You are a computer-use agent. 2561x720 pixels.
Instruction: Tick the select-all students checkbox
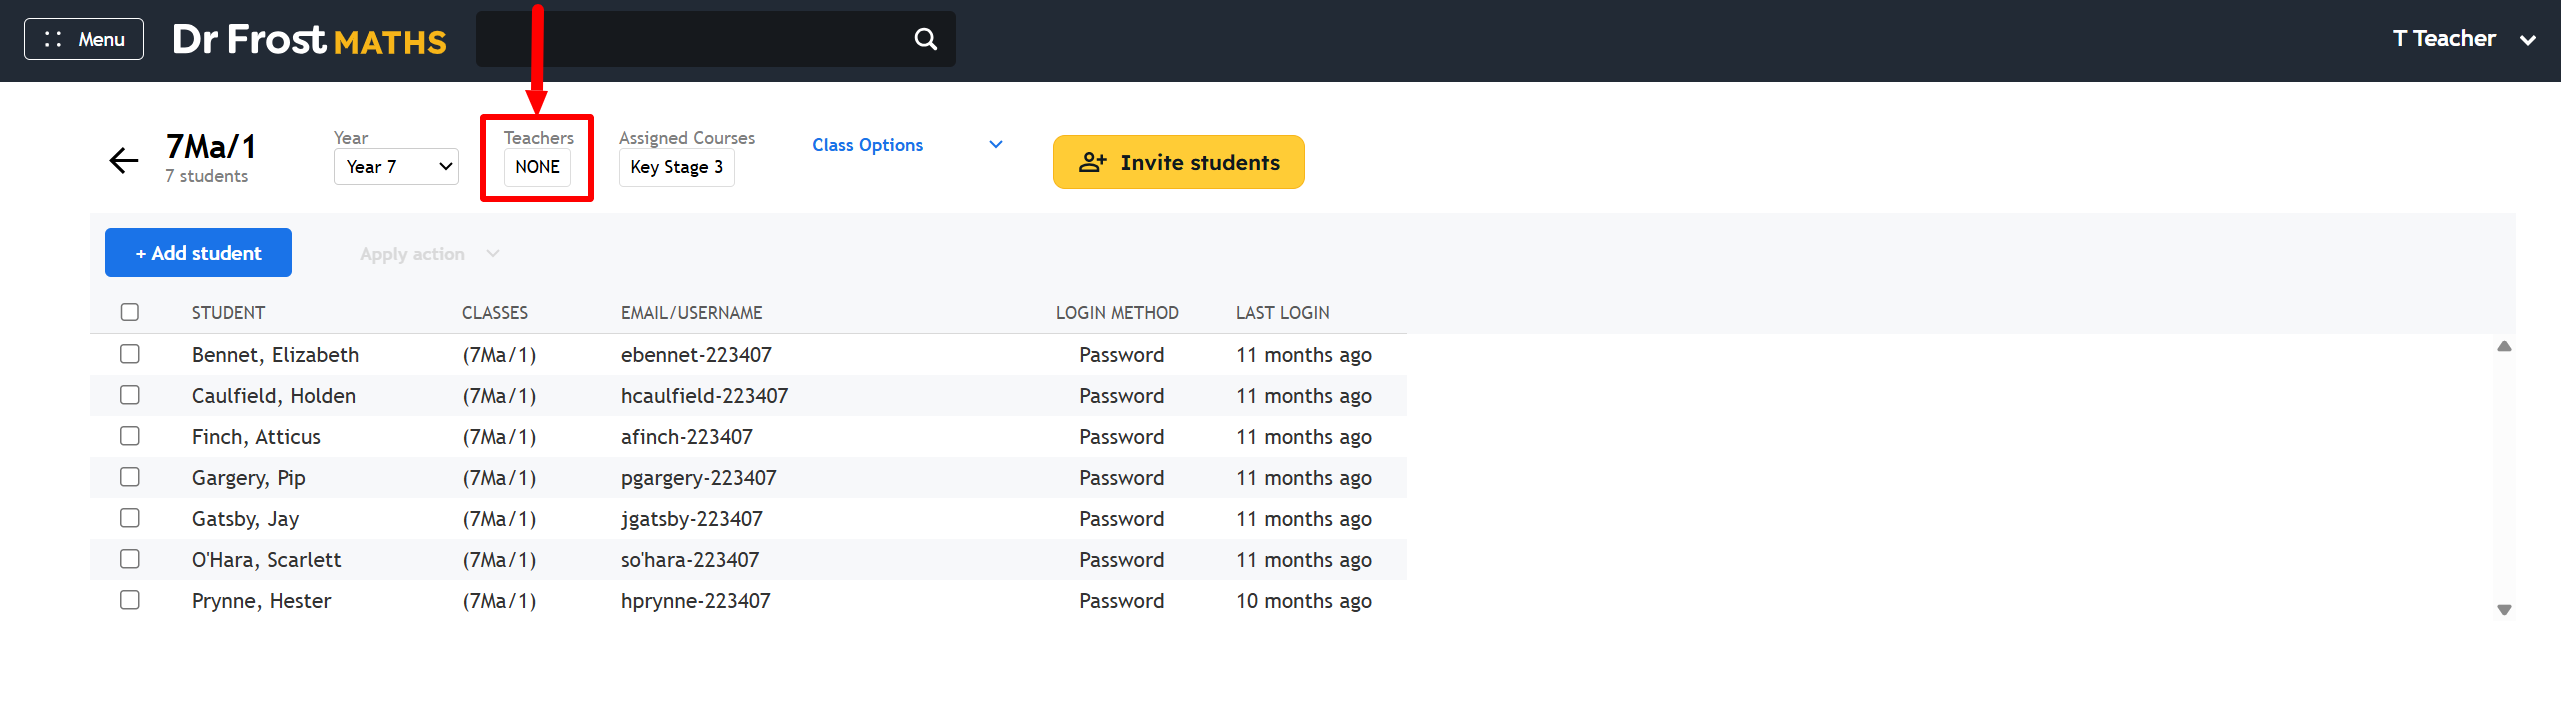(130, 312)
